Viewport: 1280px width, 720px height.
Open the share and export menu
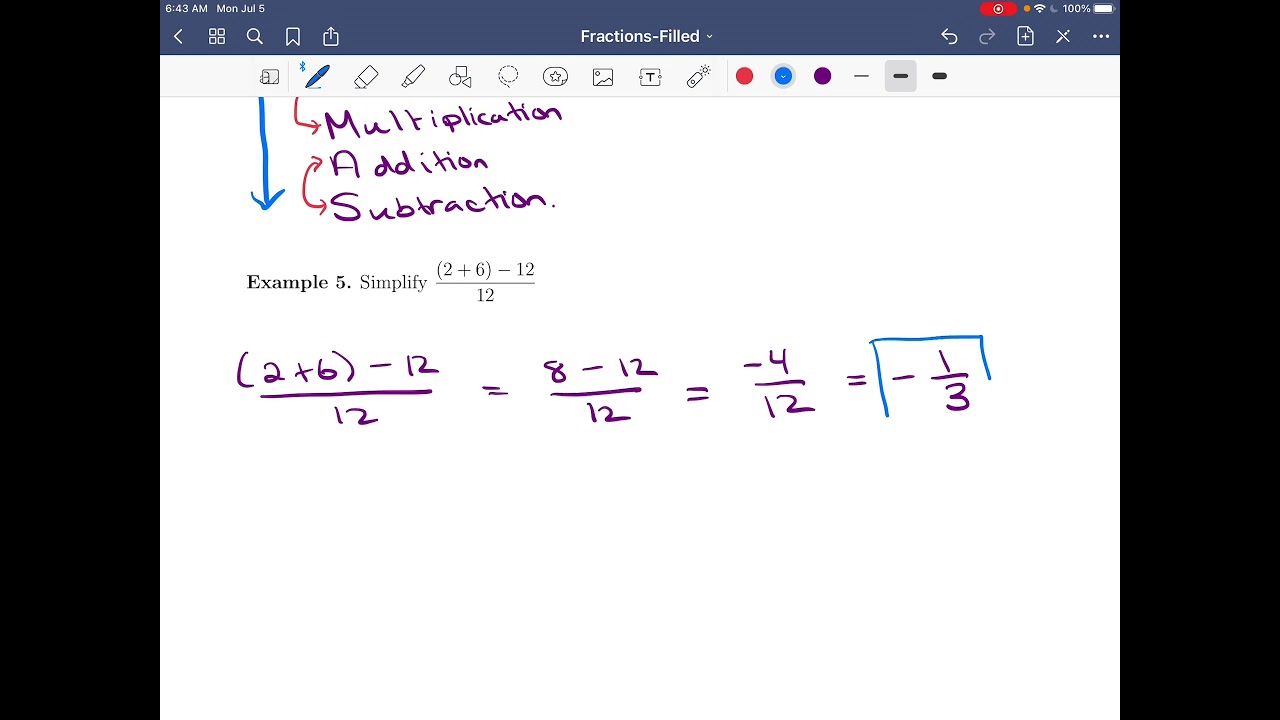(x=331, y=36)
